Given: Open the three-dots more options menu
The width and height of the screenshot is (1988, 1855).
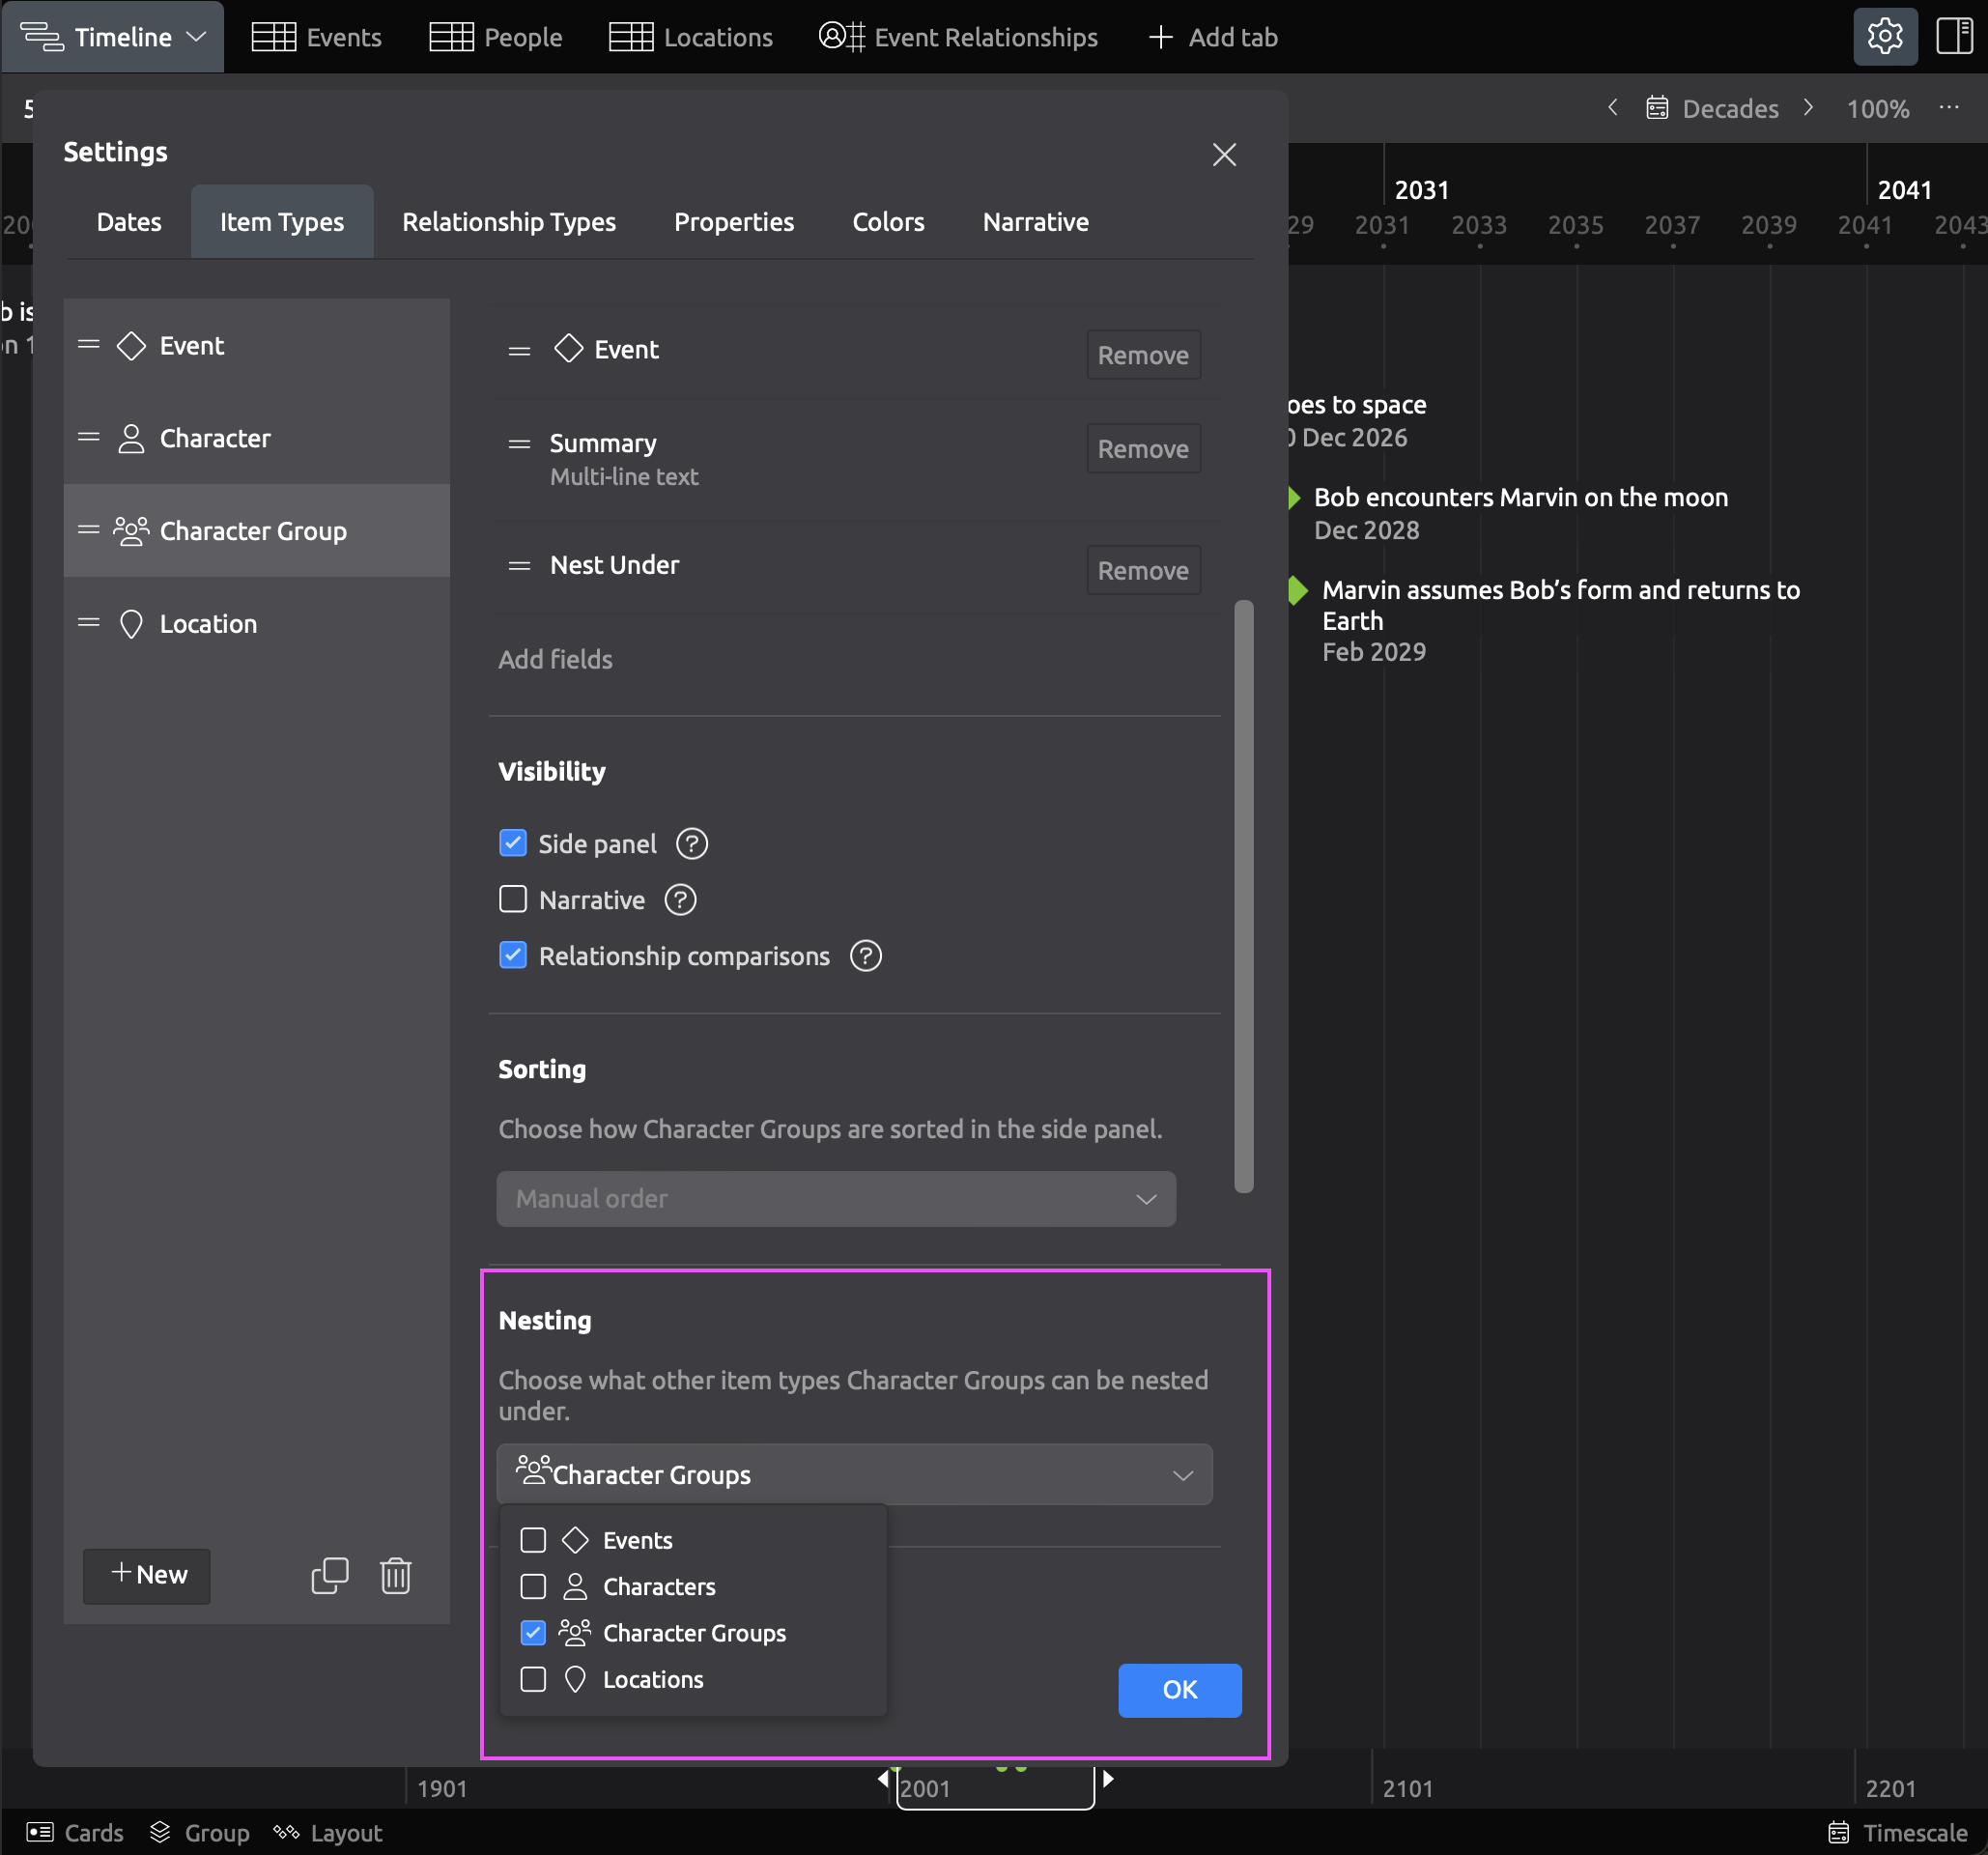Looking at the screenshot, I should (x=1948, y=108).
